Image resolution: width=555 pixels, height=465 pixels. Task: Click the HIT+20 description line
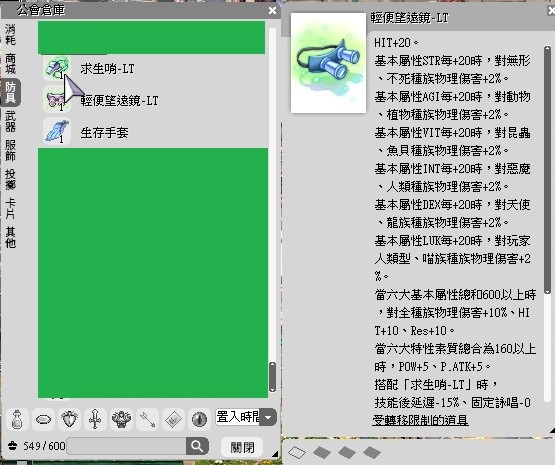coord(396,43)
